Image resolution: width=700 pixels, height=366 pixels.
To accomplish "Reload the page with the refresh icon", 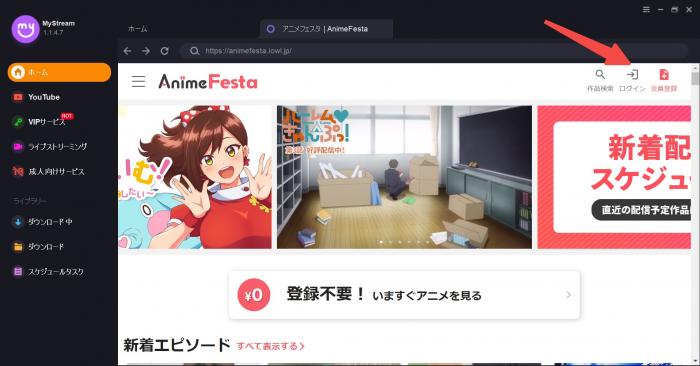I will tap(164, 51).
